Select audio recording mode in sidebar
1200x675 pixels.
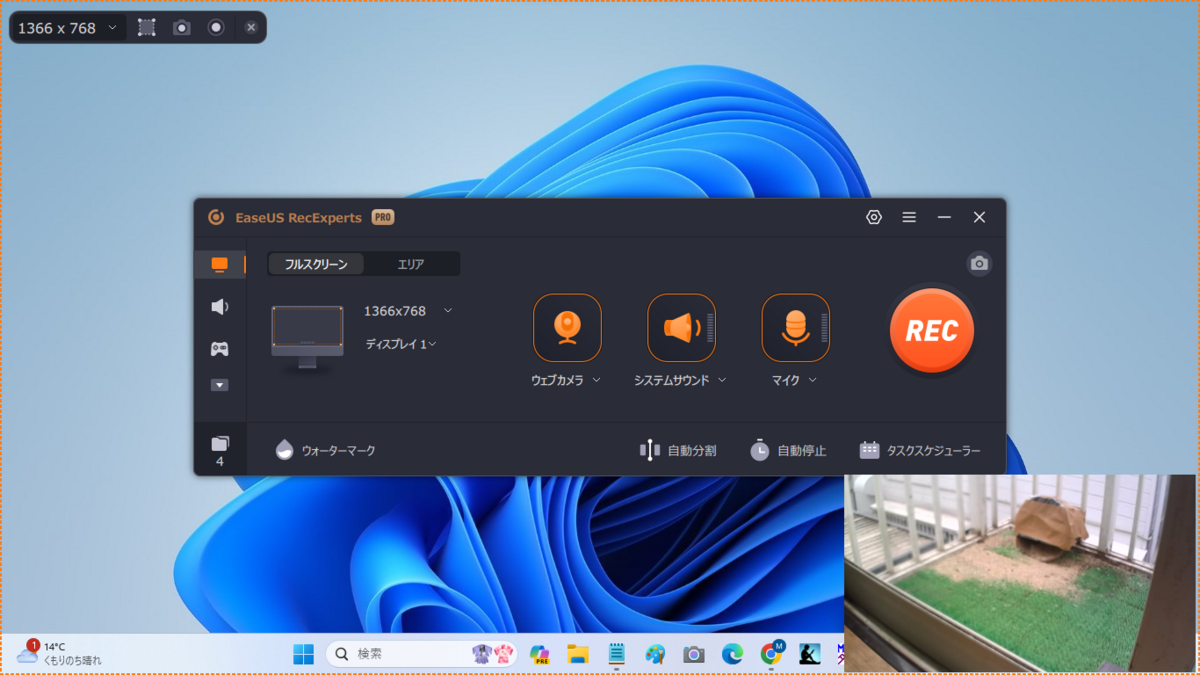tap(219, 307)
